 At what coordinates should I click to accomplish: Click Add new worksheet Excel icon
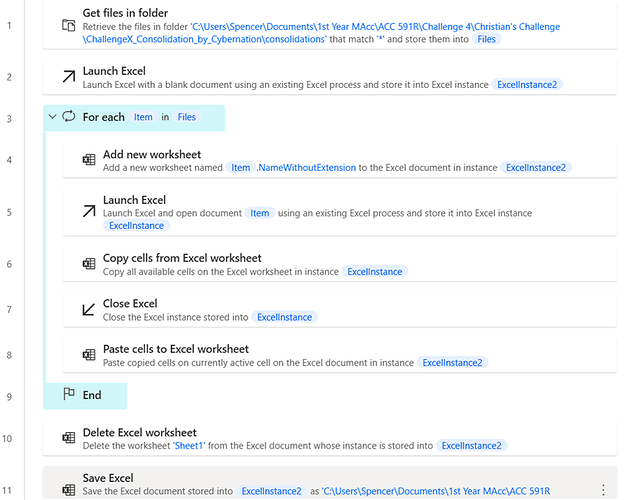(89, 160)
